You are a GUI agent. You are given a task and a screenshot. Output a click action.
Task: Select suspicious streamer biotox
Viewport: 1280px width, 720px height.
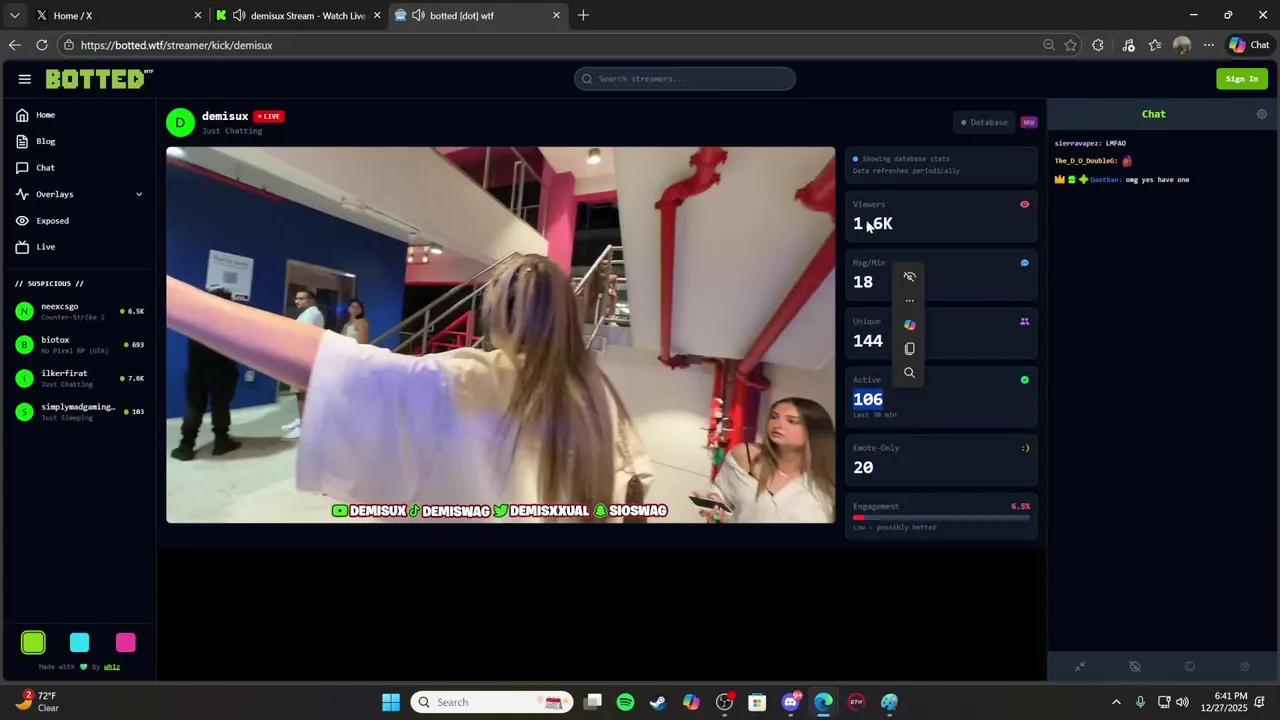tap(79, 345)
